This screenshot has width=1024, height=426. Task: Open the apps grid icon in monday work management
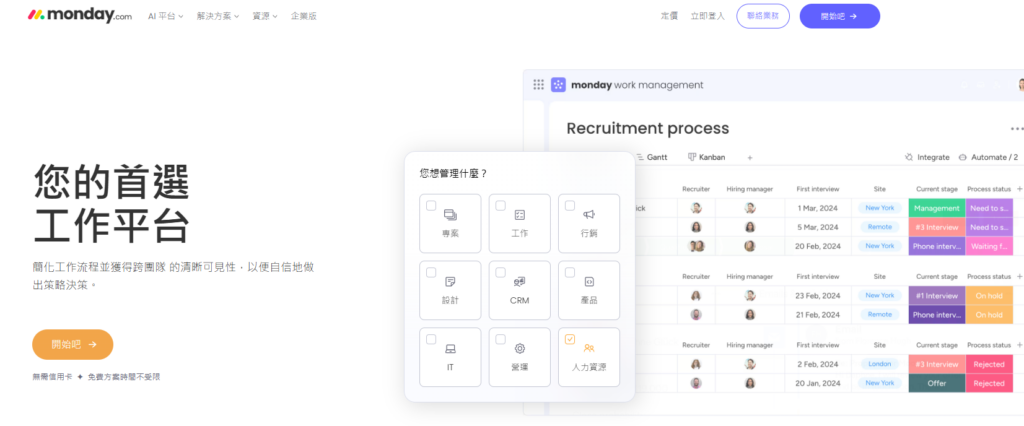click(x=539, y=84)
